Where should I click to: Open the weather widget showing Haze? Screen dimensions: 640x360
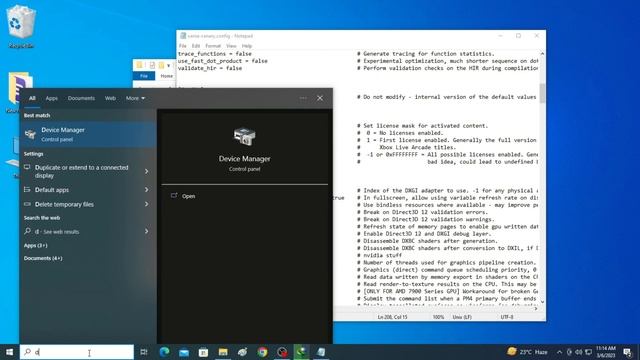point(527,352)
